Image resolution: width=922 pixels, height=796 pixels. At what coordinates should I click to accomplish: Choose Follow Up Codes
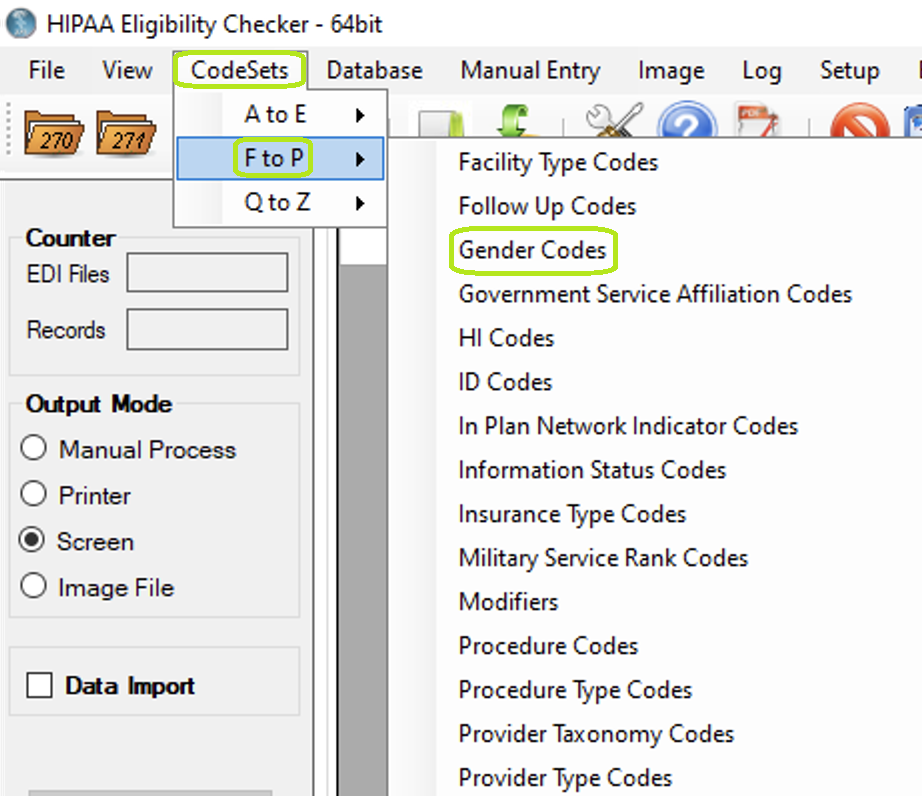pos(547,206)
